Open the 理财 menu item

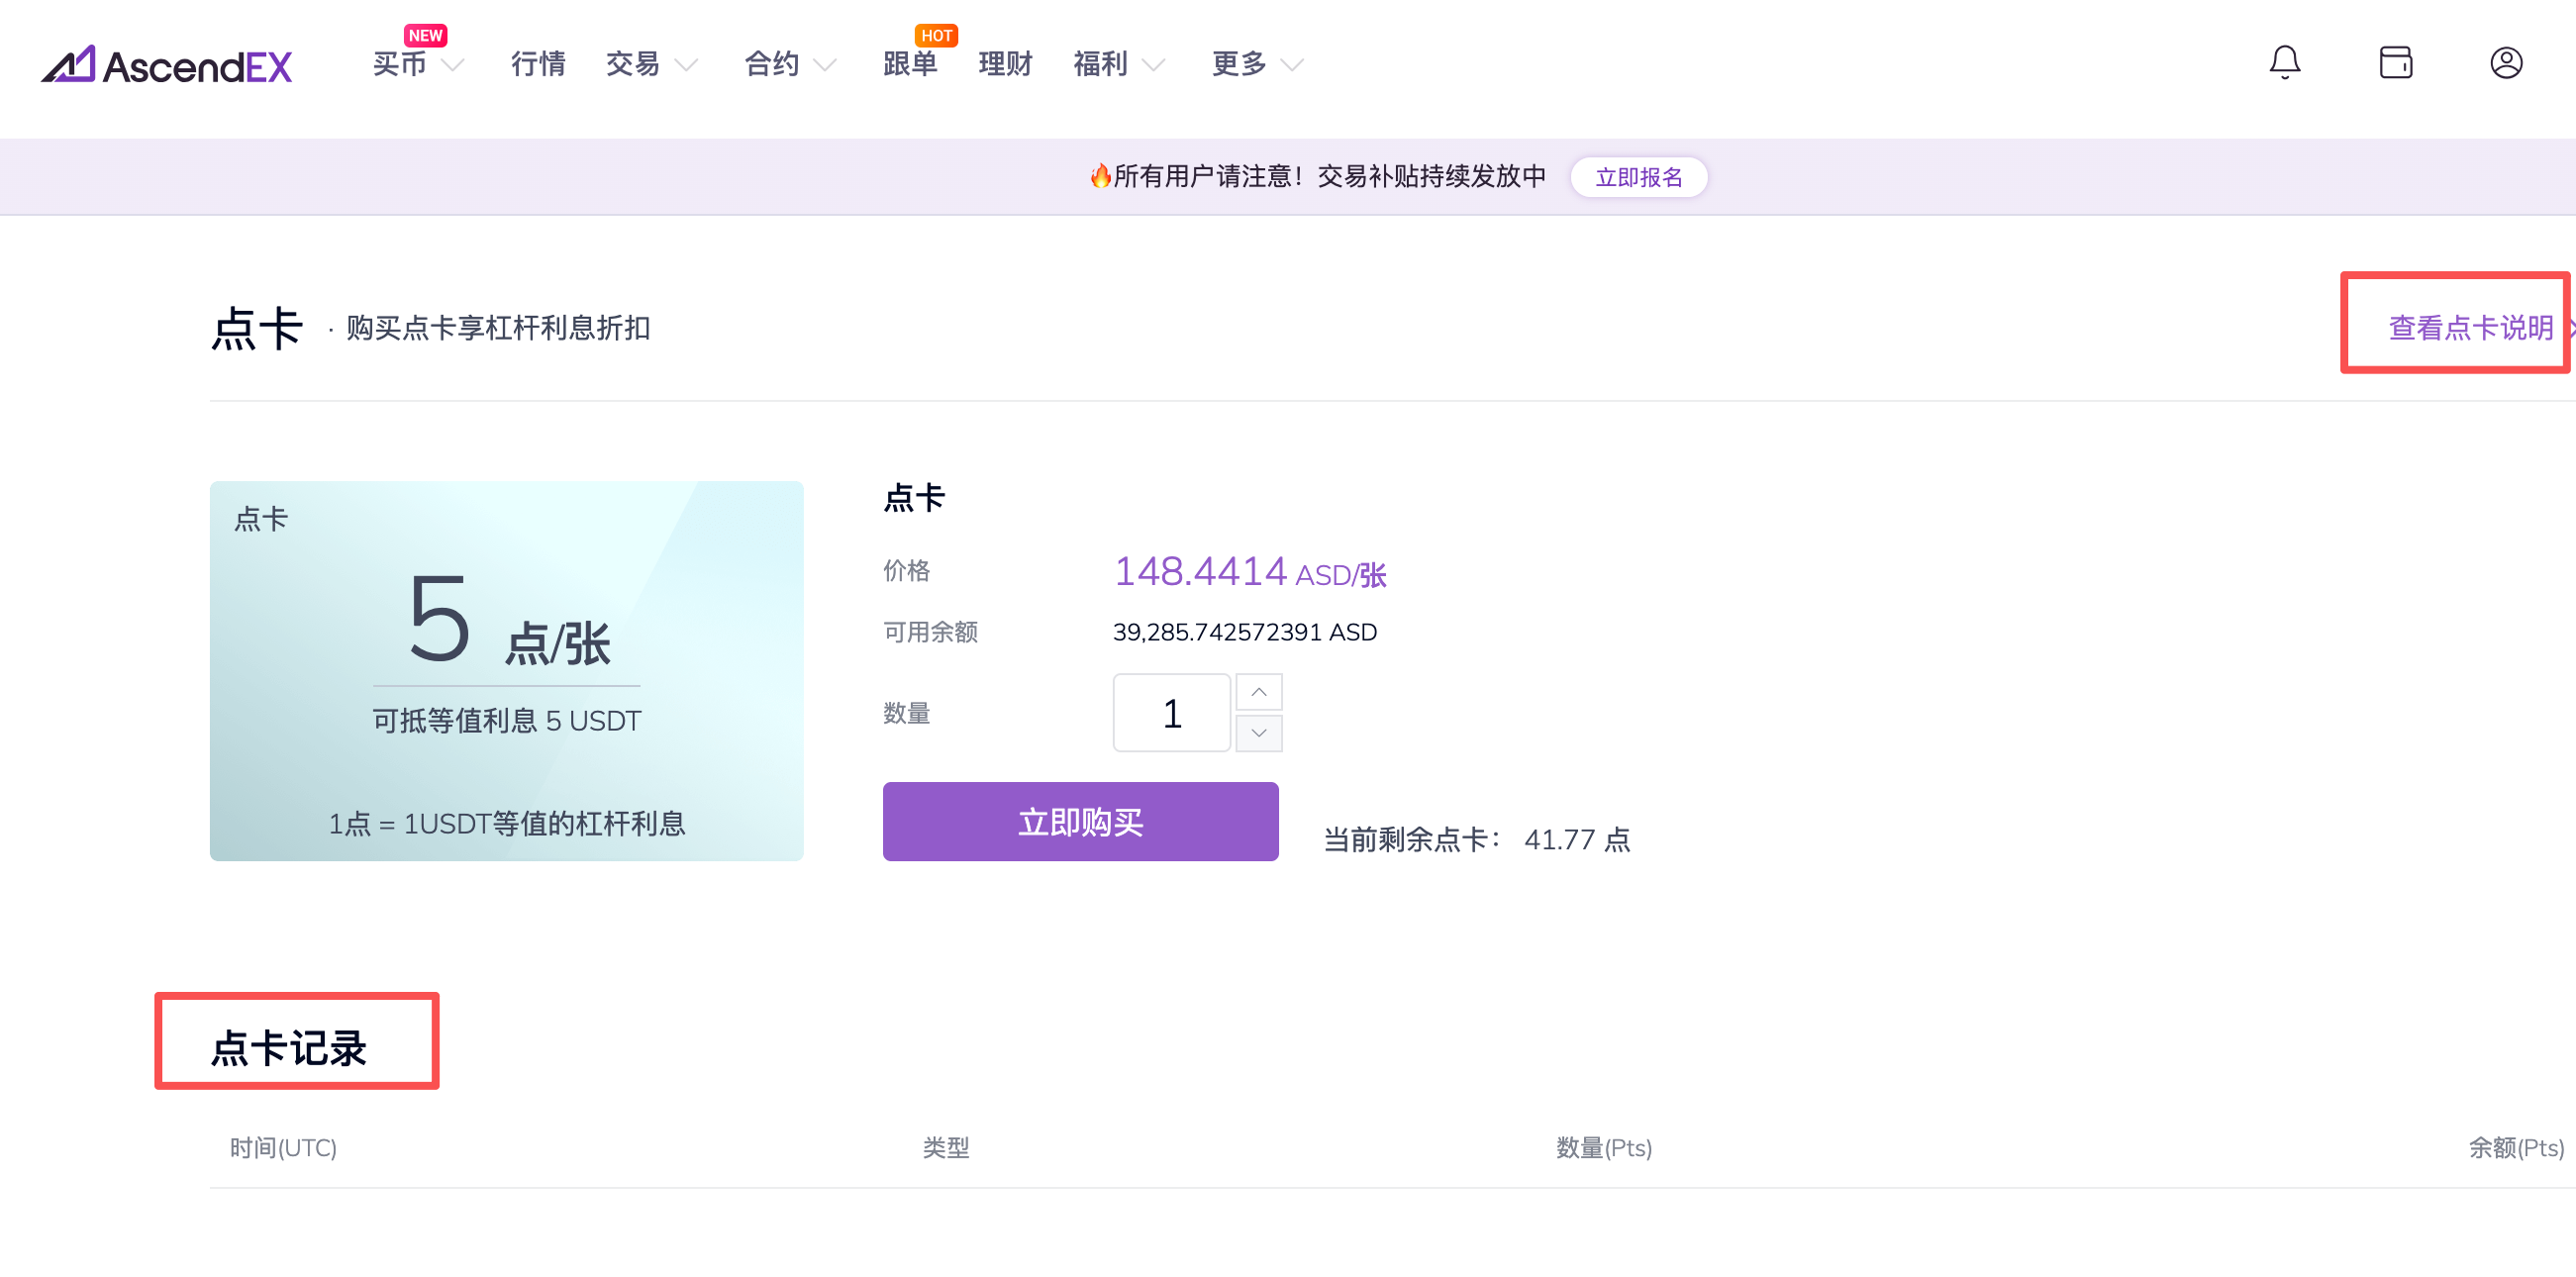coord(1005,65)
